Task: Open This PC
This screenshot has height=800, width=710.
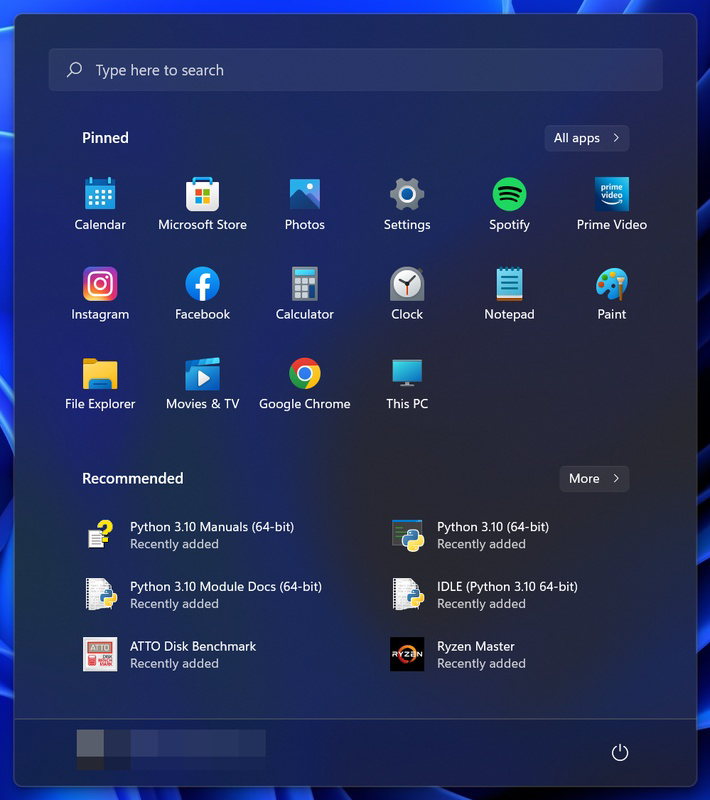Action: [407, 384]
